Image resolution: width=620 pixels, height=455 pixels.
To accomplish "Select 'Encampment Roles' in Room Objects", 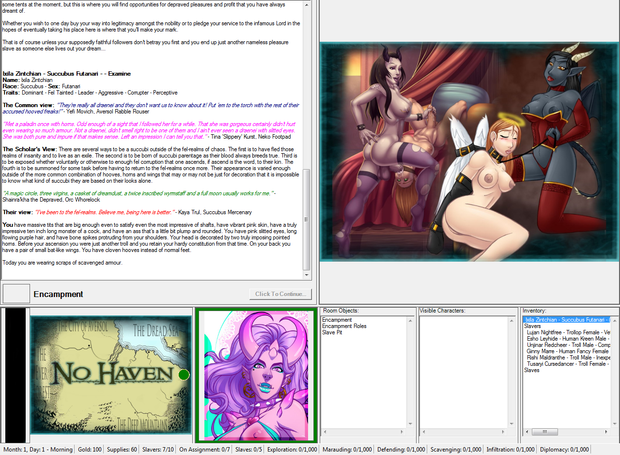I will coord(344,326).
